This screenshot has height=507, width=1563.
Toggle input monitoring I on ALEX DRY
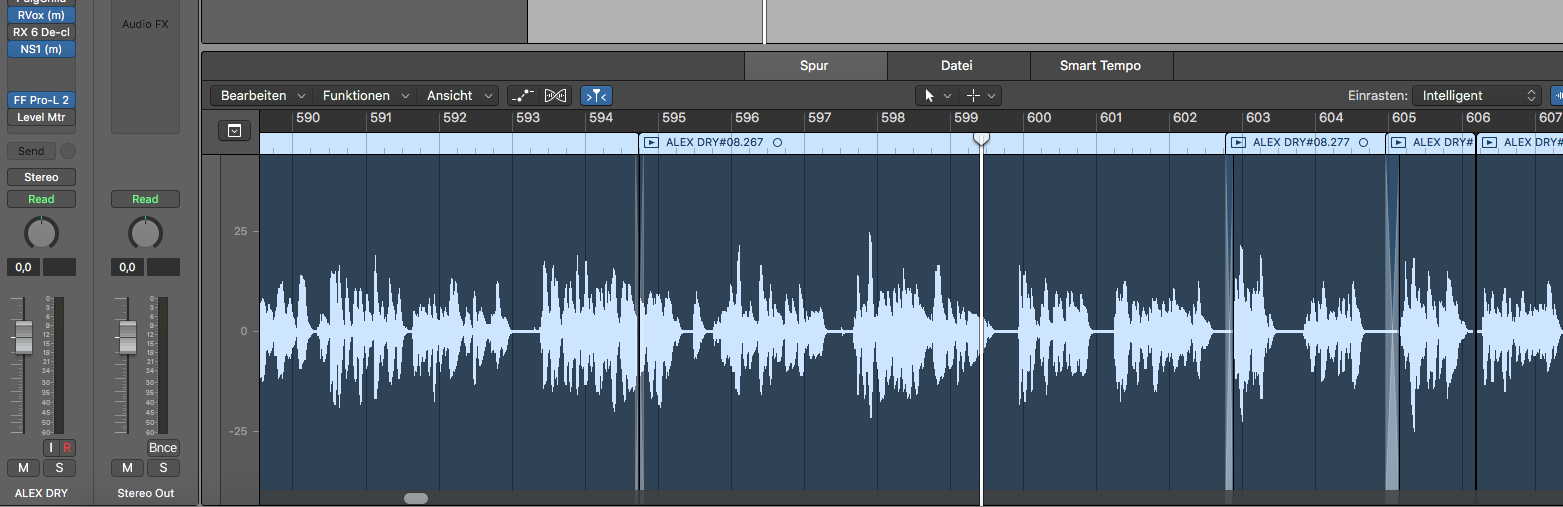[x=51, y=448]
